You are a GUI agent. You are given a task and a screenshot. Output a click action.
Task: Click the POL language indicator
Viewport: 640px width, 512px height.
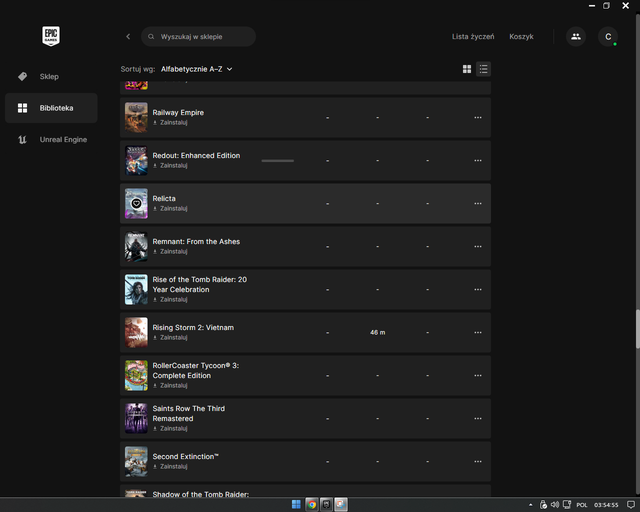point(582,505)
